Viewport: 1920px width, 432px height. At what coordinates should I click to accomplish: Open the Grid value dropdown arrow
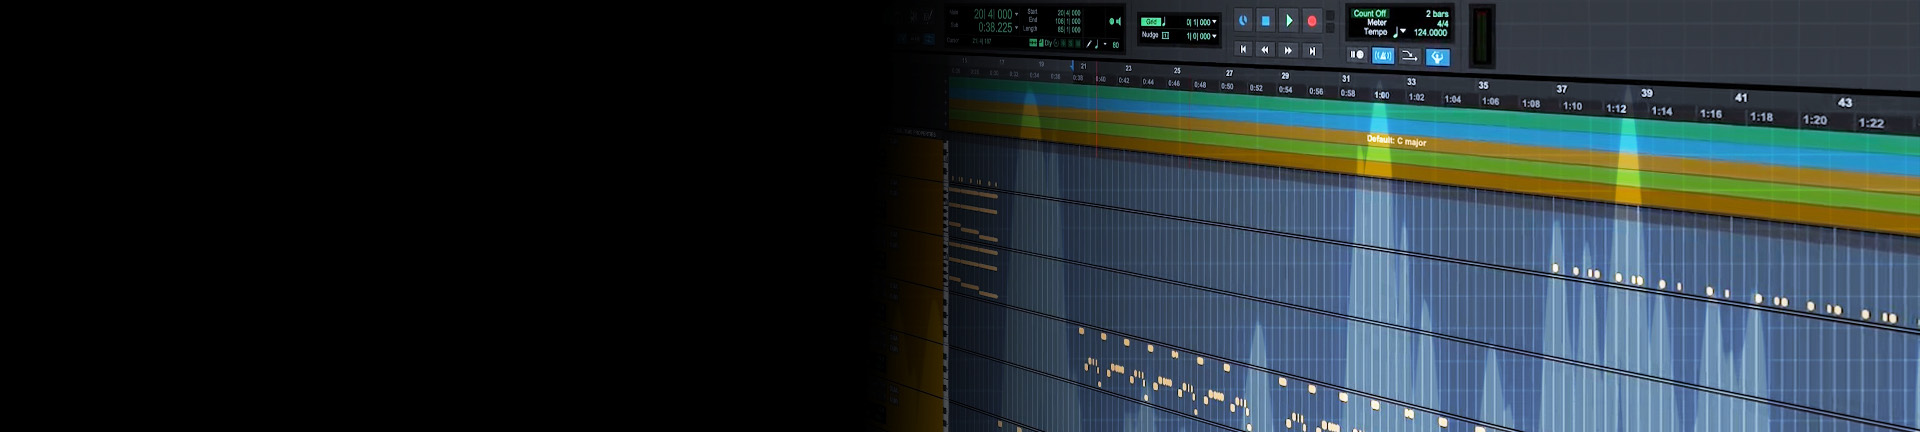1215,22
